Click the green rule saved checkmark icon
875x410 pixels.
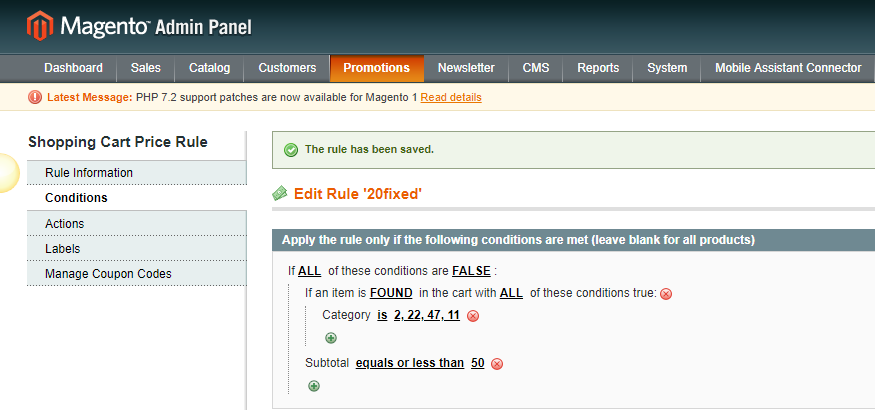pyautogui.click(x=291, y=150)
